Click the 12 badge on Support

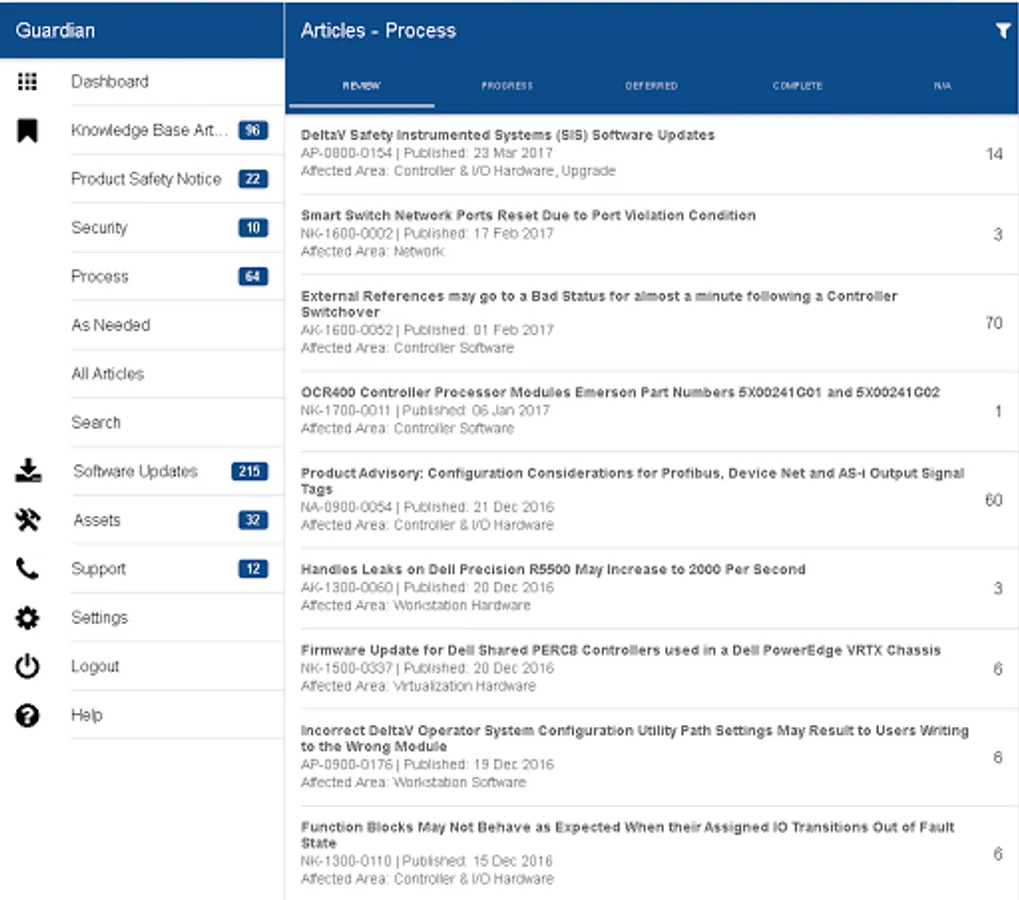point(253,569)
